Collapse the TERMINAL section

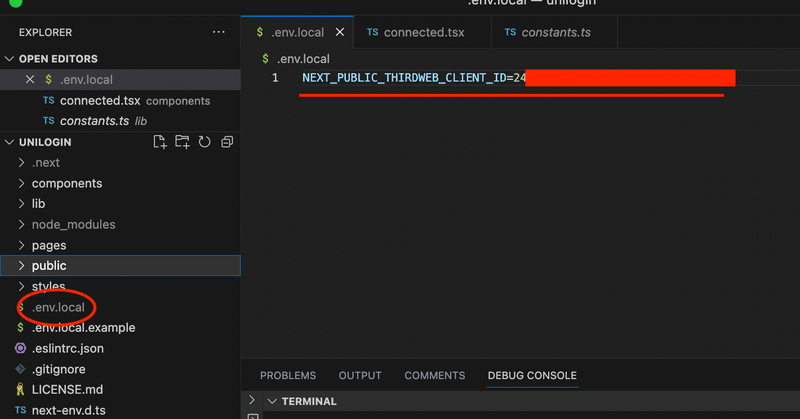coord(272,402)
